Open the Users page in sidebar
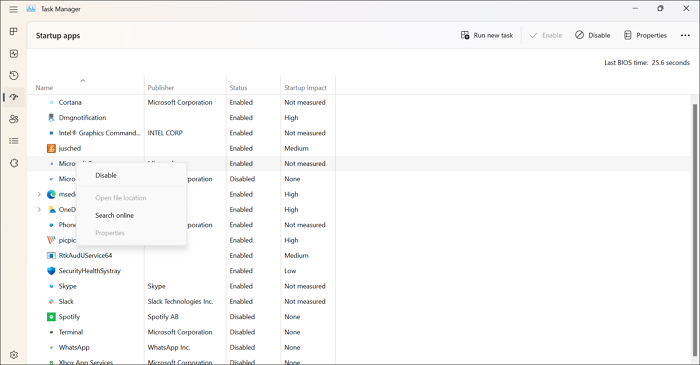The image size is (700, 365). 14,119
